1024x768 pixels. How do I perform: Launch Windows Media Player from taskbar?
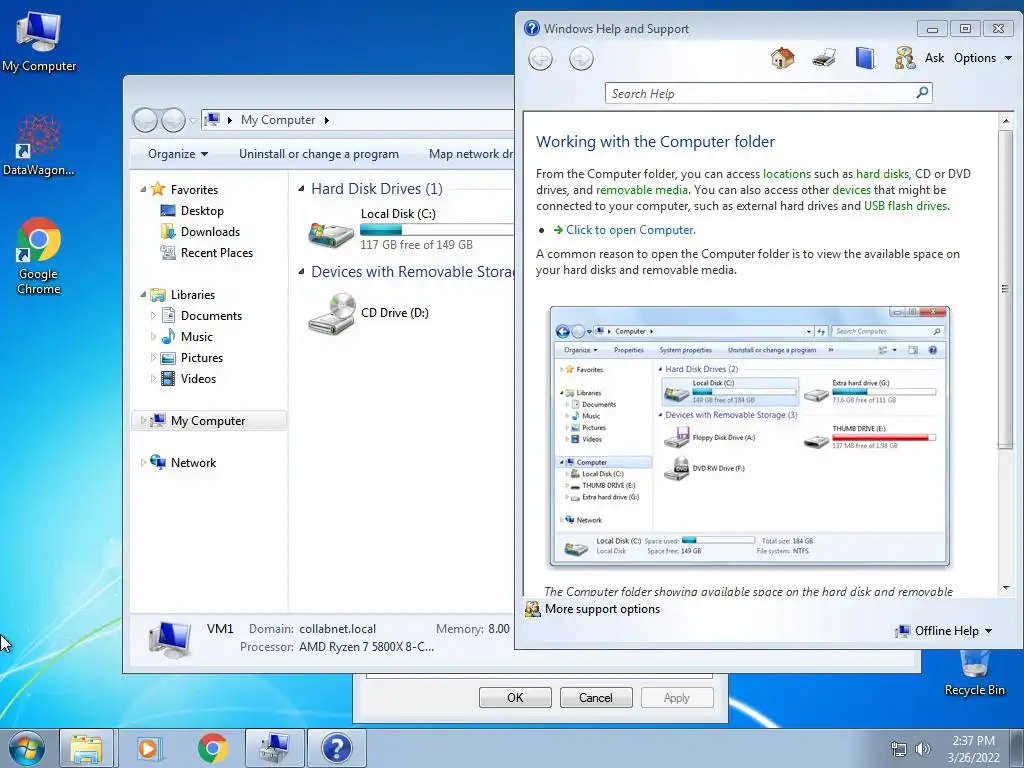tap(150, 748)
